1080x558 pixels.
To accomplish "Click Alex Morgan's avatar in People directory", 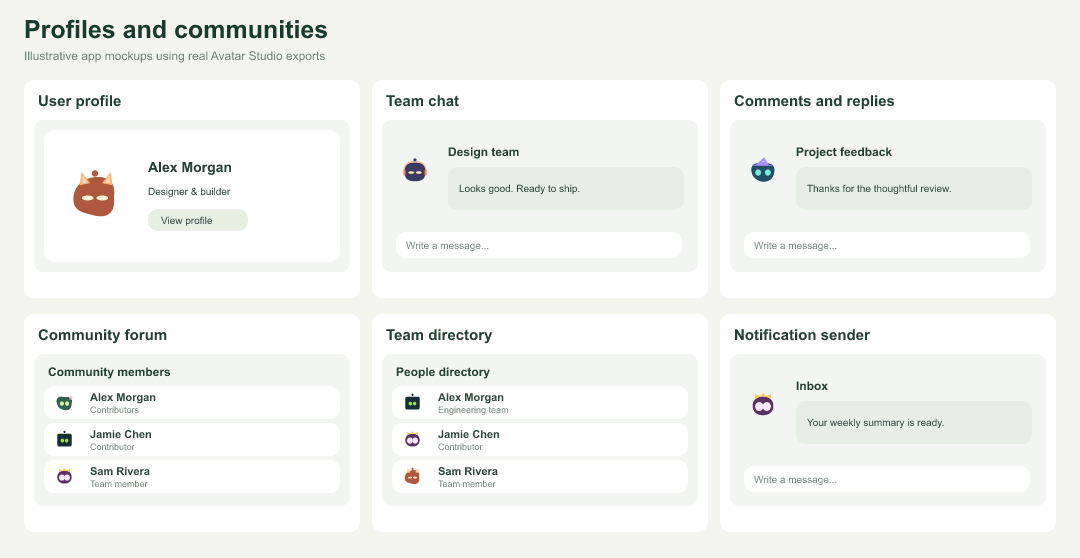I will point(413,402).
